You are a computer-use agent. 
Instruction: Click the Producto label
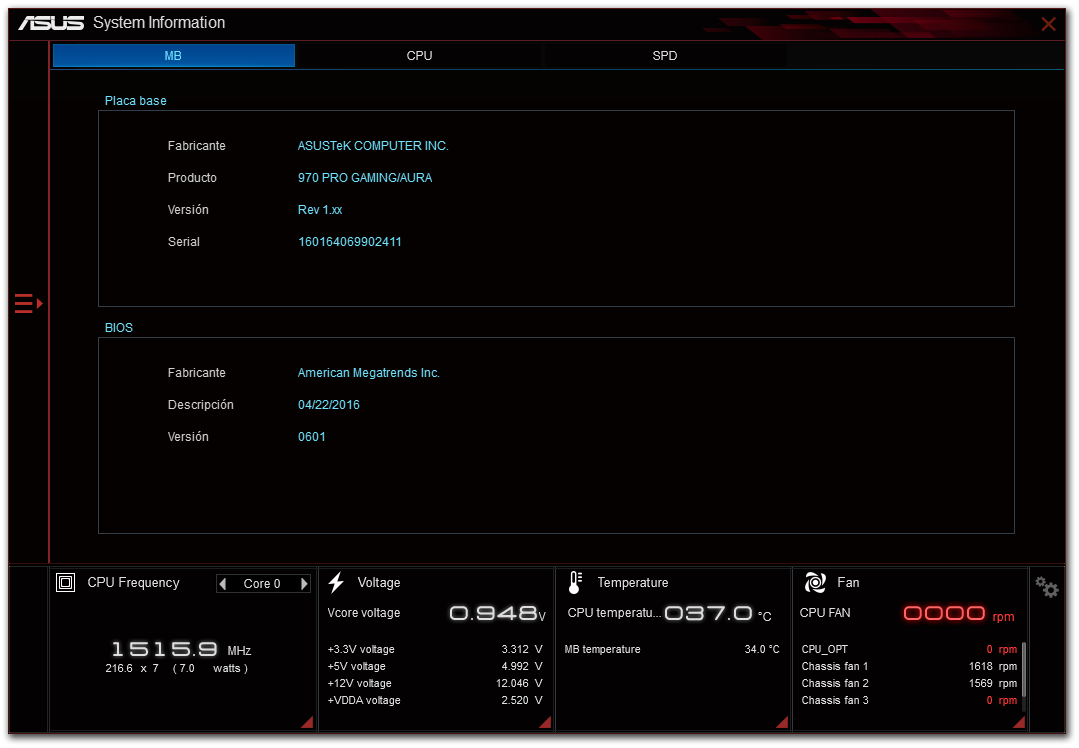tap(192, 178)
